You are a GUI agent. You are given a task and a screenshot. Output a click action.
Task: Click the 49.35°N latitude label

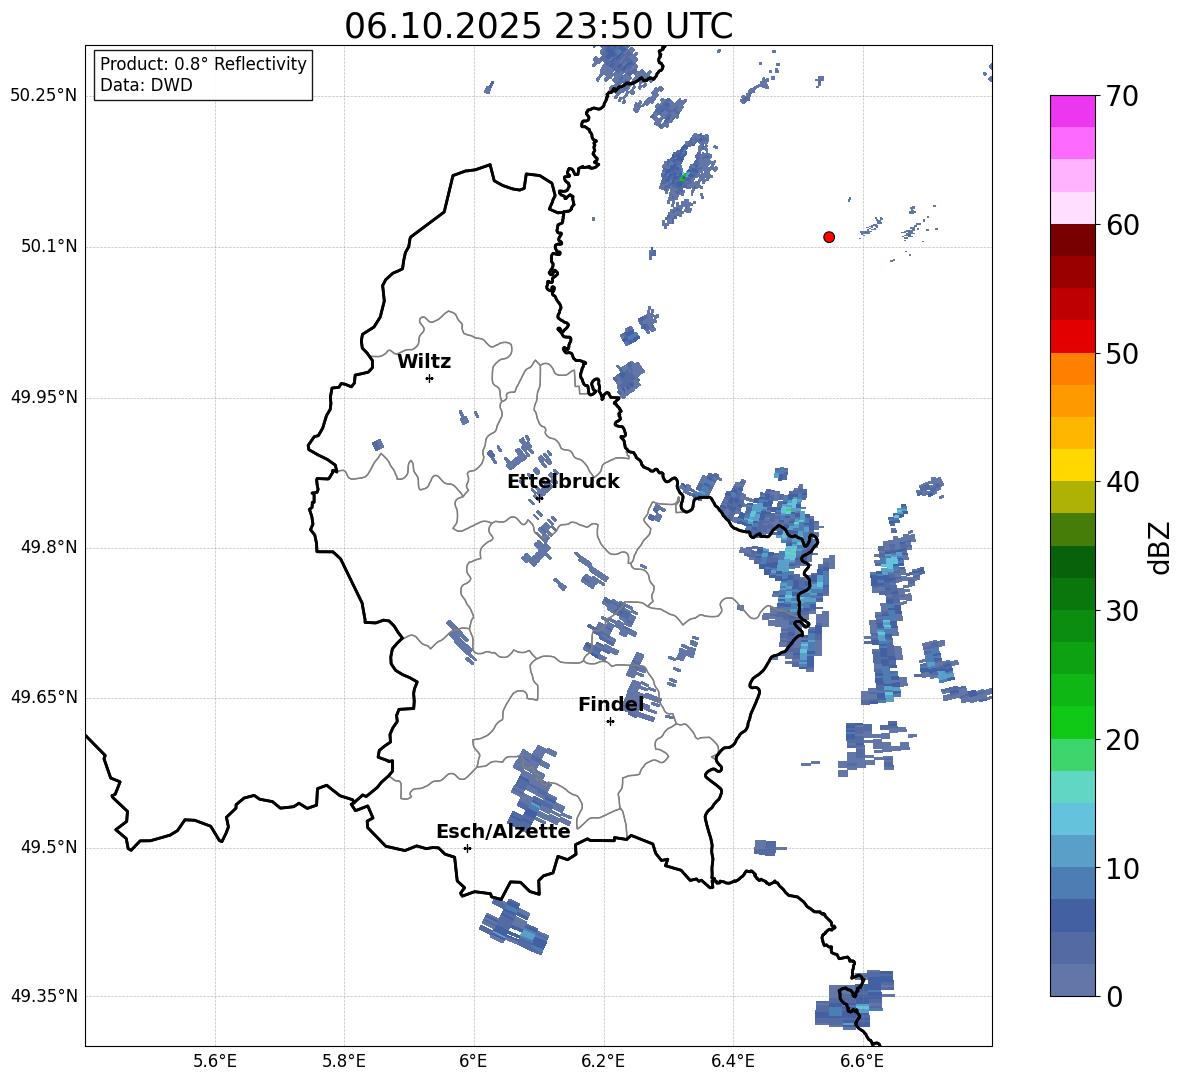43,996
